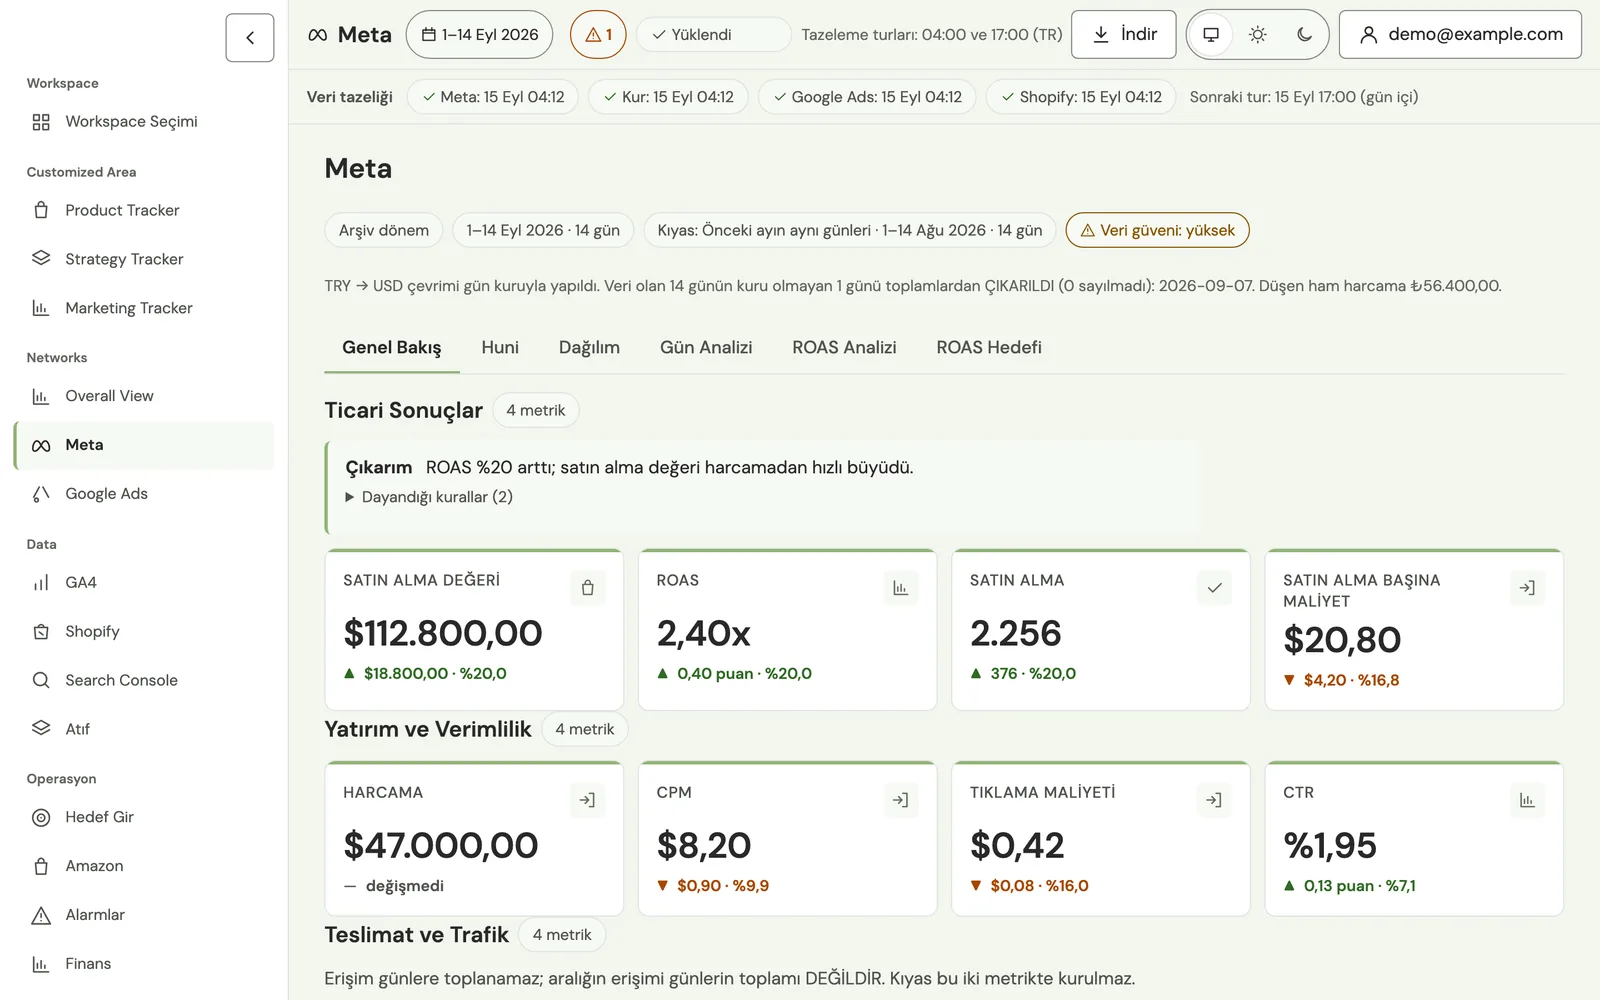Open Shopify data page in the sidebar
Screen dimensions: 1600x1000
(x=144, y=632)
